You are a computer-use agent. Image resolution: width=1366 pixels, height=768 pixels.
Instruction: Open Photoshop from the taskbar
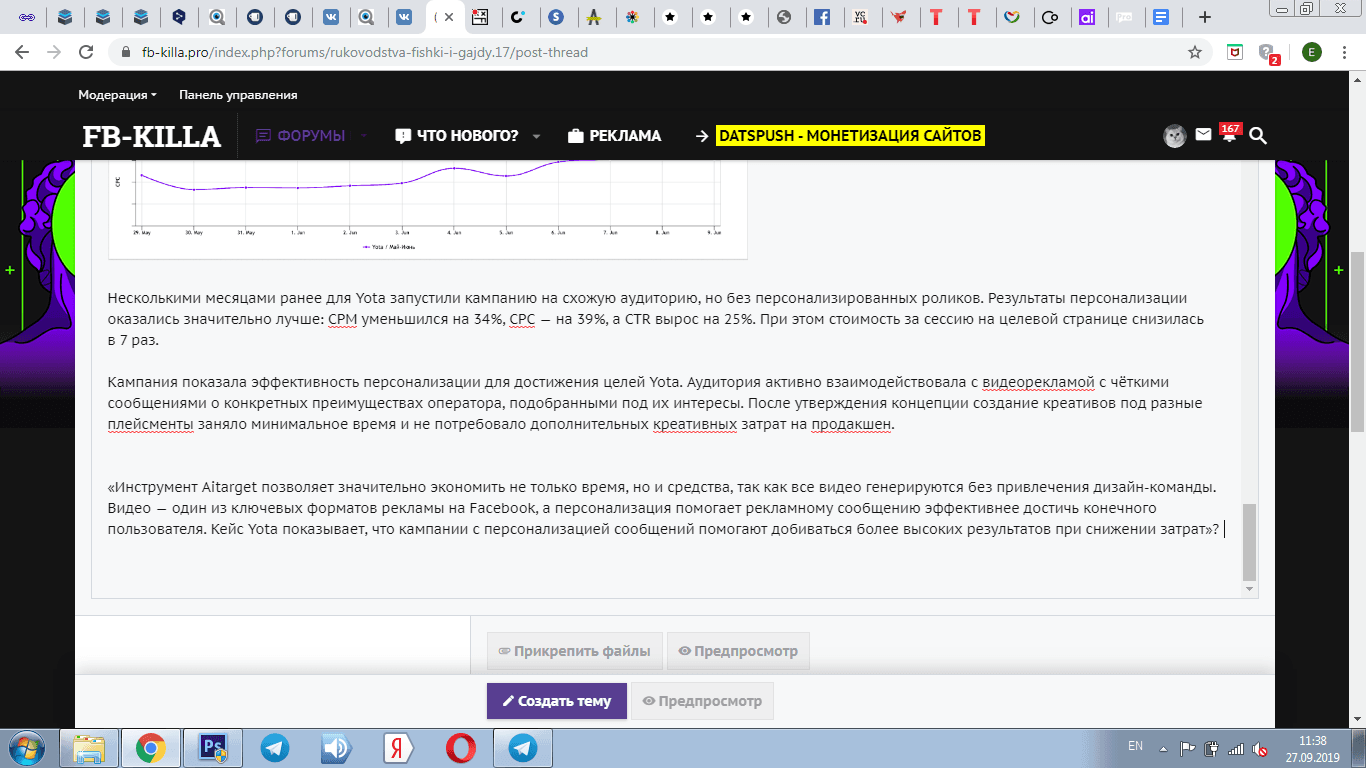coord(213,748)
